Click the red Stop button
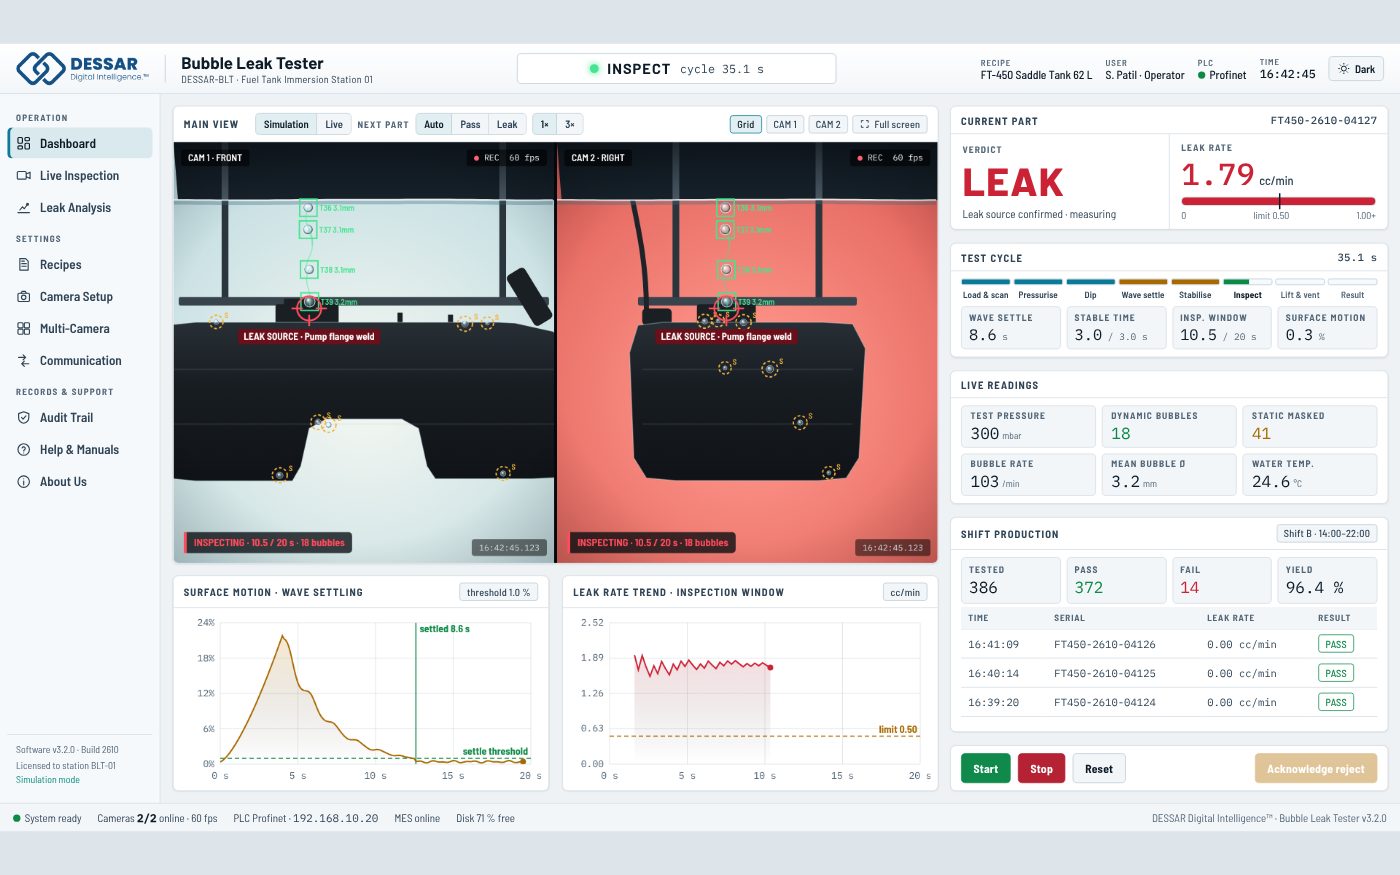Screen dimensions: 1400x875 tap(1041, 768)
